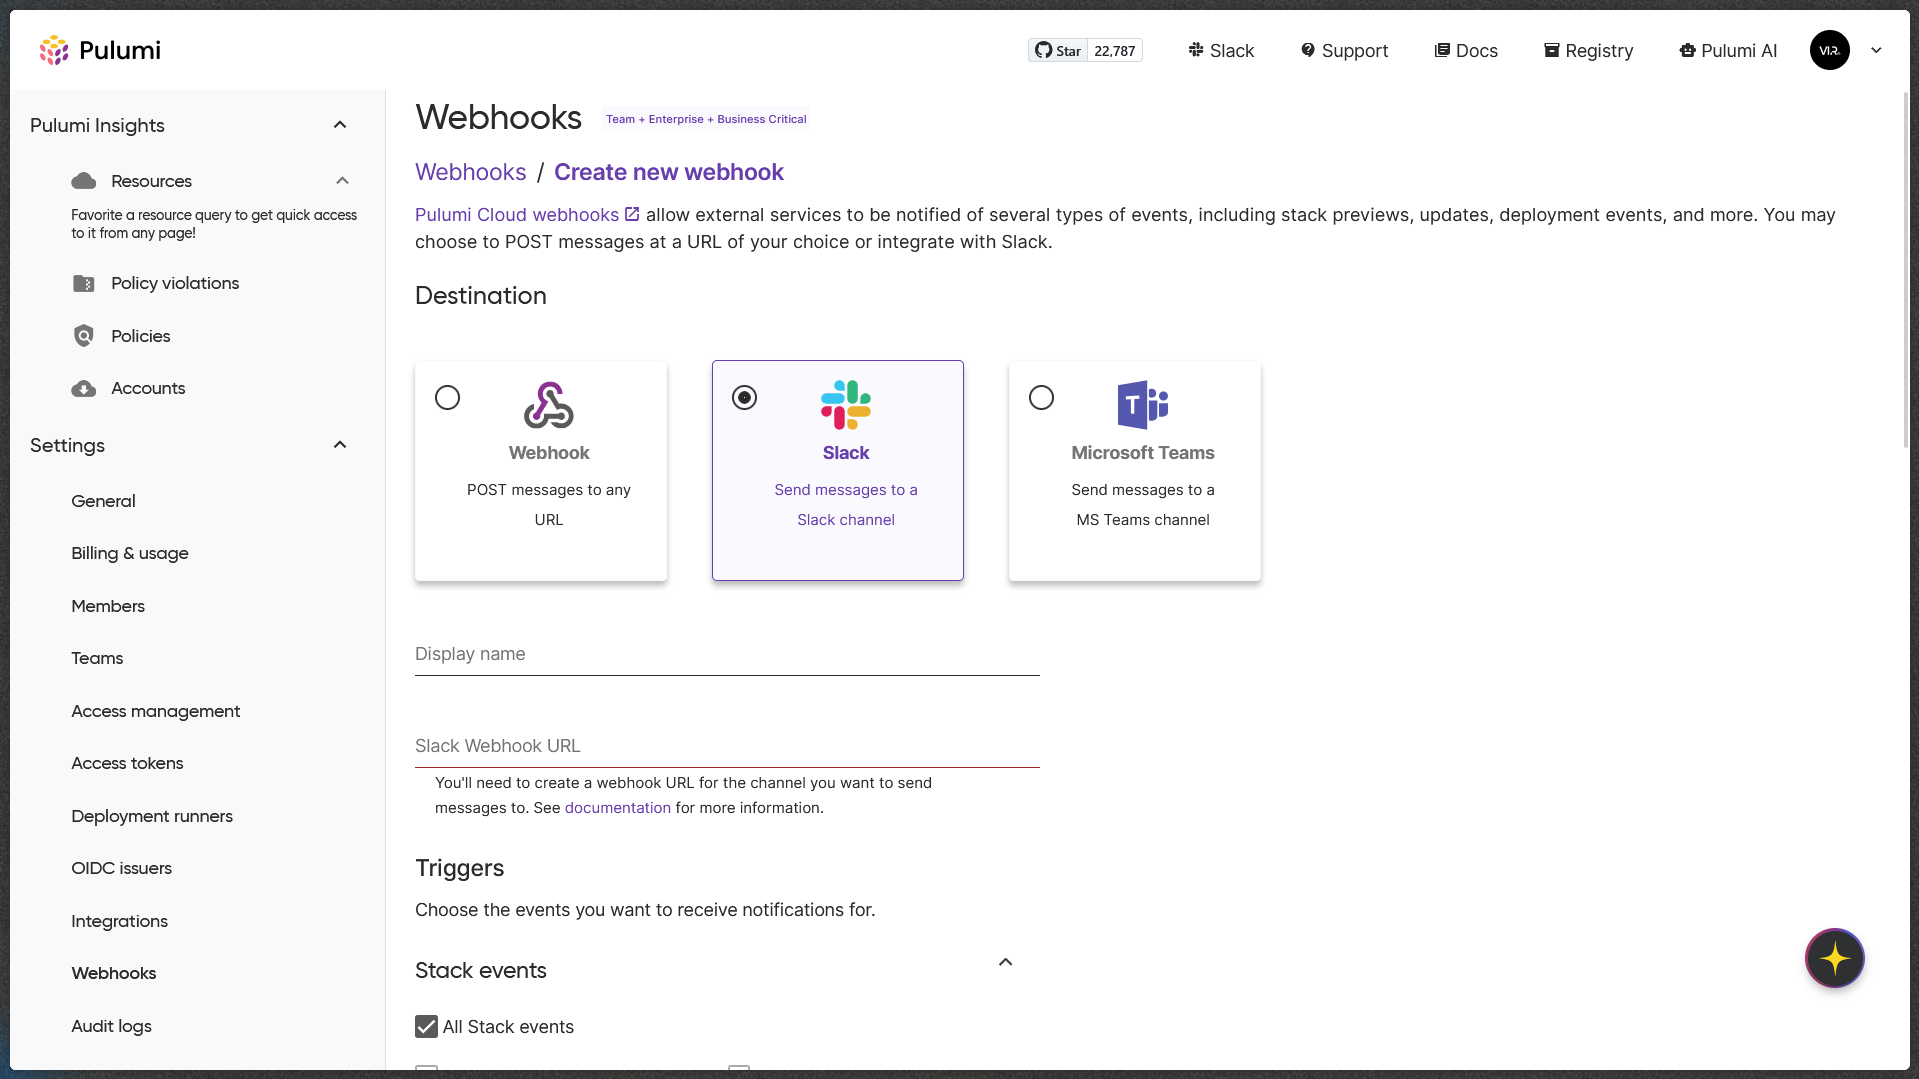This screenshot has width=1919, height=1079.
Task: Click the Slack Webhook URL field
Action: point(727,746)
